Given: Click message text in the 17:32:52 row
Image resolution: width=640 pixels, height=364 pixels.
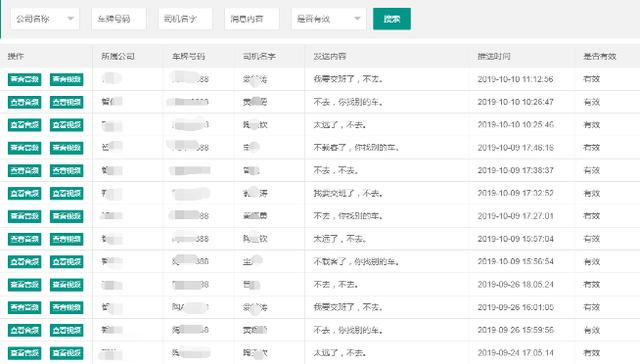Looking at the screenshot, I should pos(348,193).
